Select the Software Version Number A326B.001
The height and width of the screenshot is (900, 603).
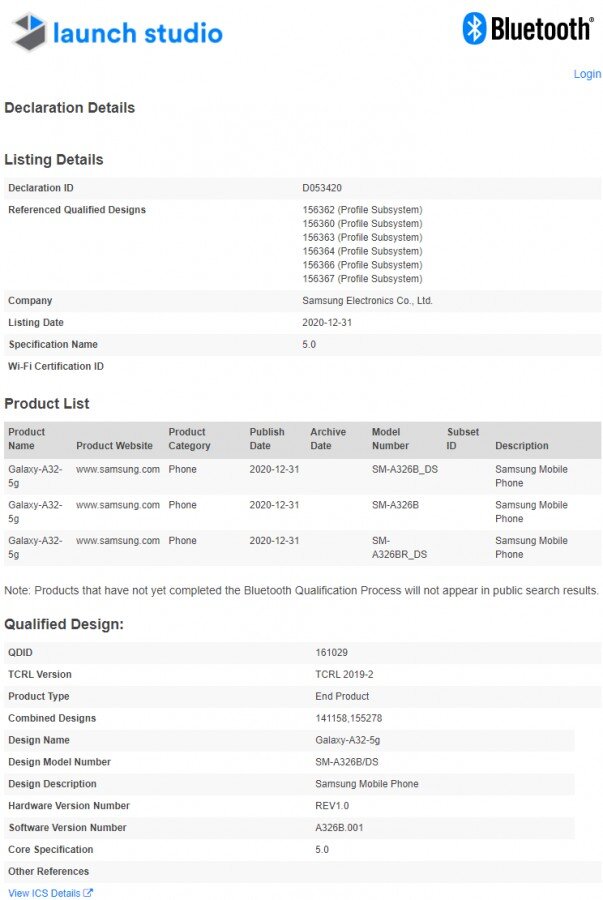tap(339, 828)
